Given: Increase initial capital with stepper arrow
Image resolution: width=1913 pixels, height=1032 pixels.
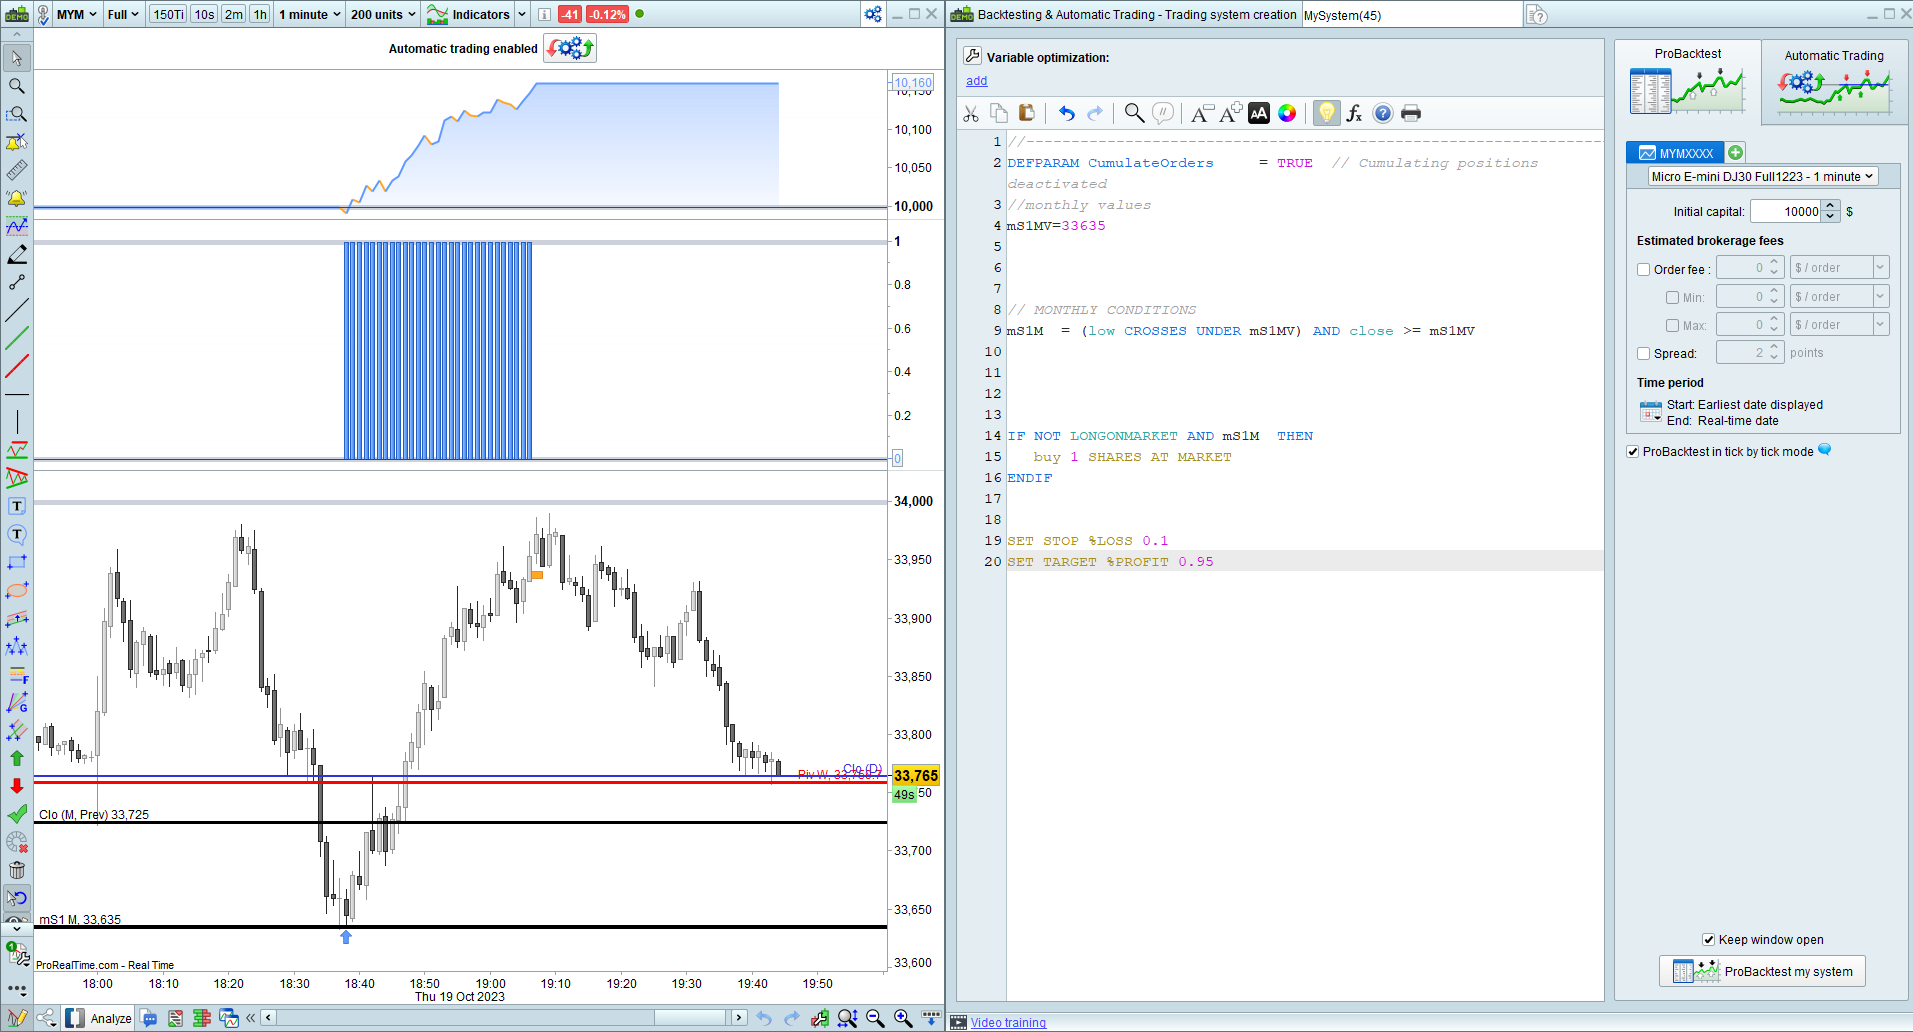Looking at the screenshot, I should pos(1830,206).
